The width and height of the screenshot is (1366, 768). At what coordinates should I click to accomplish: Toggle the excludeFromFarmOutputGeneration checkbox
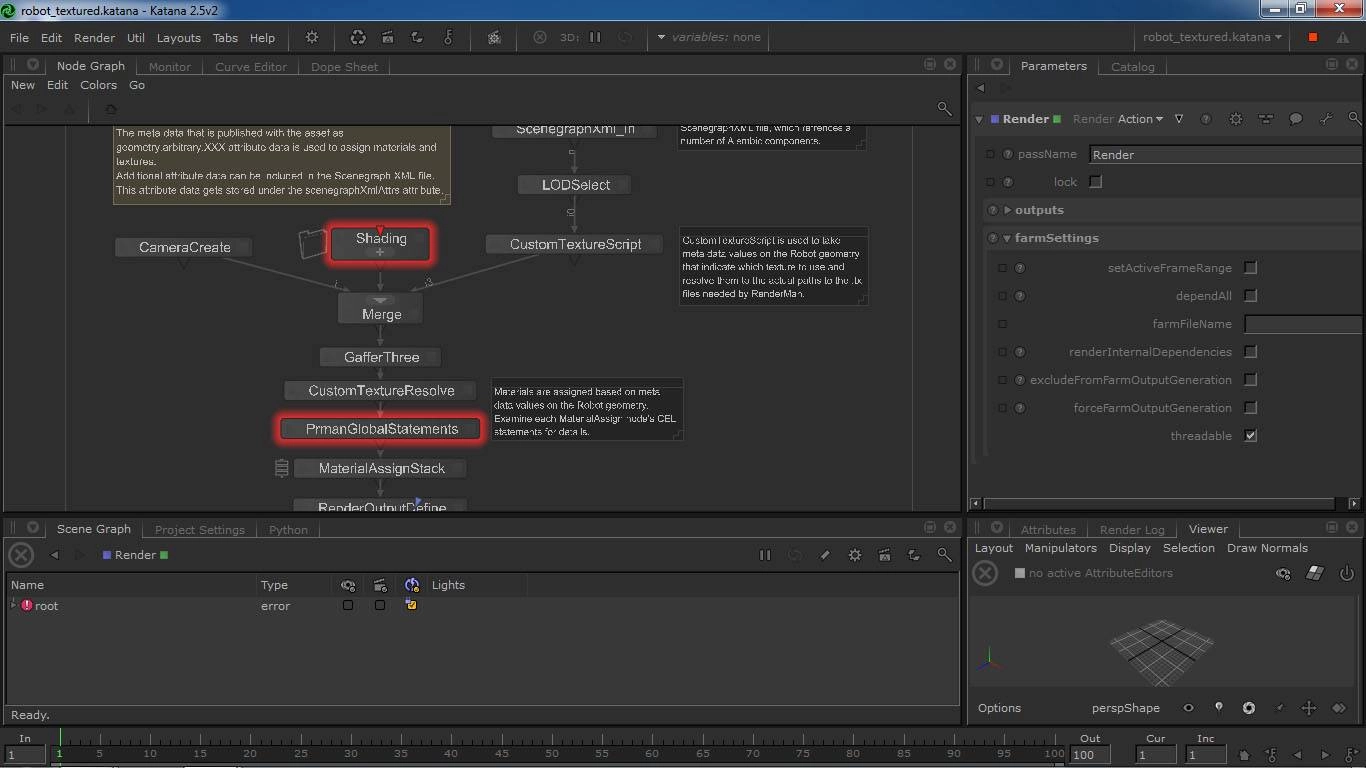click(1250, 380)
